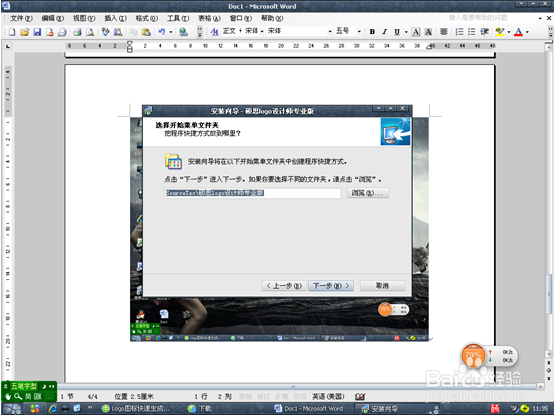Switch to 下载 taskbar window

[200, 409]
